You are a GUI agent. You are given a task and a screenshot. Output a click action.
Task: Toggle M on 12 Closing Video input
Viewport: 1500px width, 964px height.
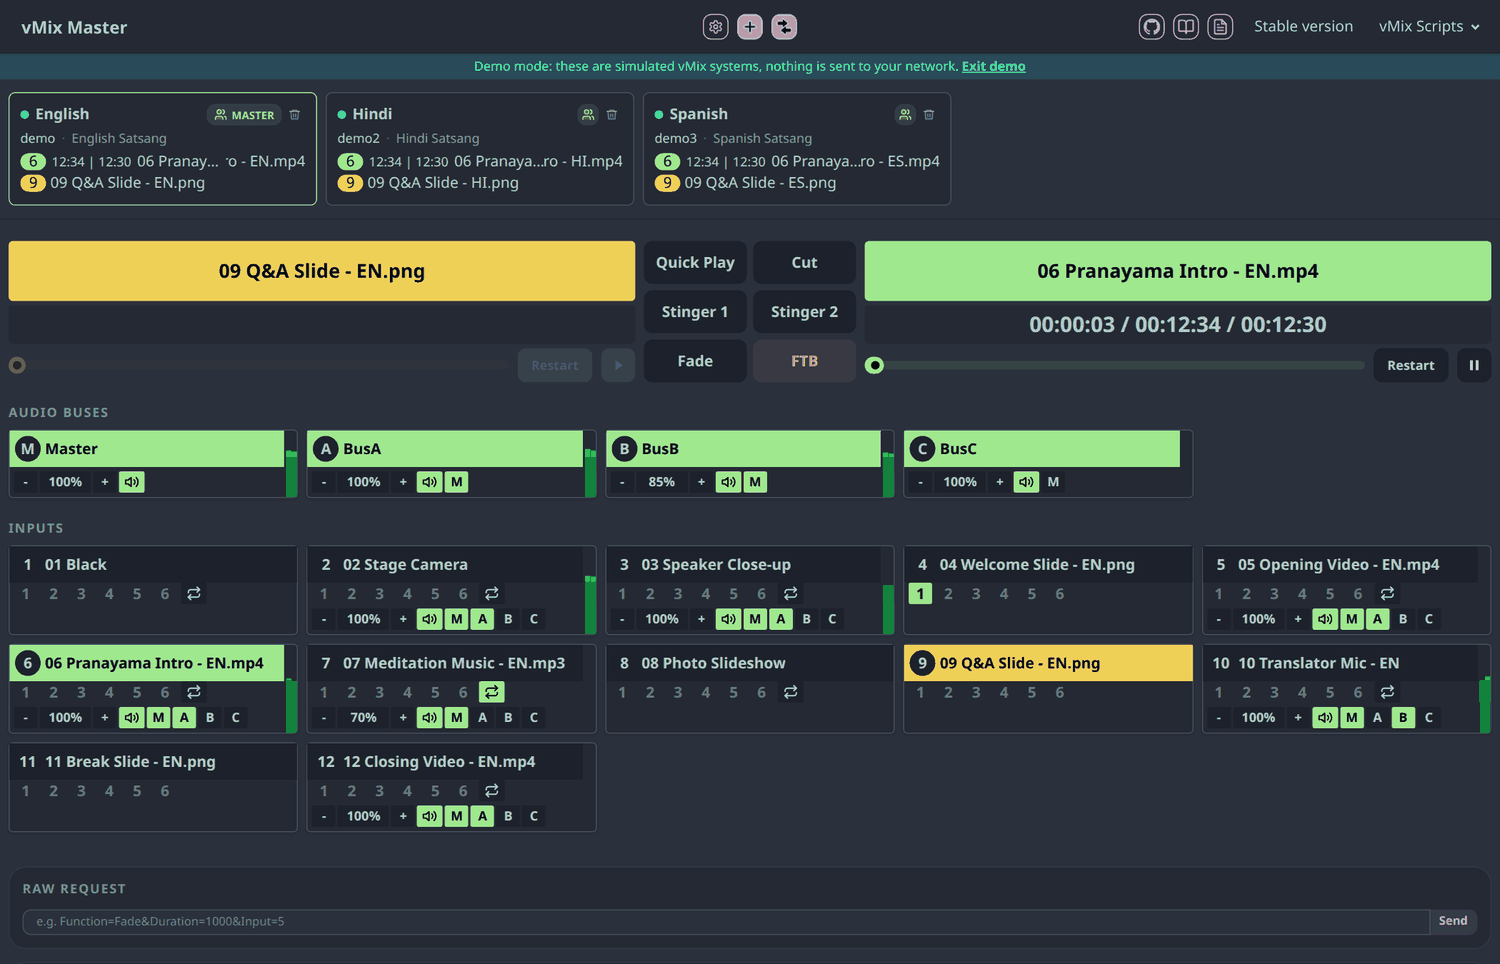[457, 816]
